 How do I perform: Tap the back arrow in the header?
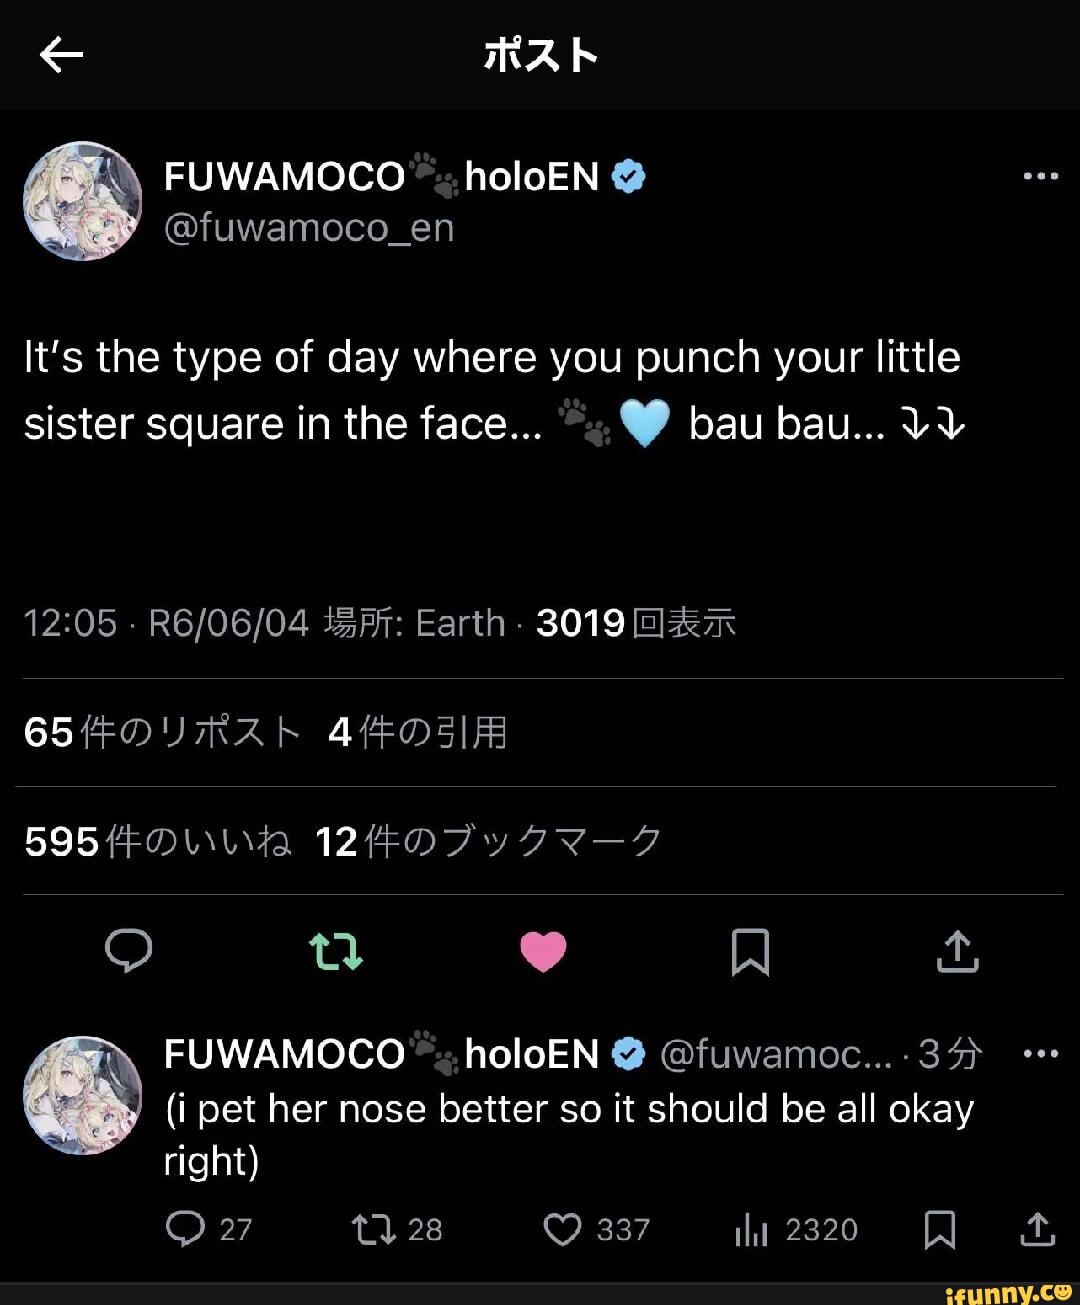61,55
